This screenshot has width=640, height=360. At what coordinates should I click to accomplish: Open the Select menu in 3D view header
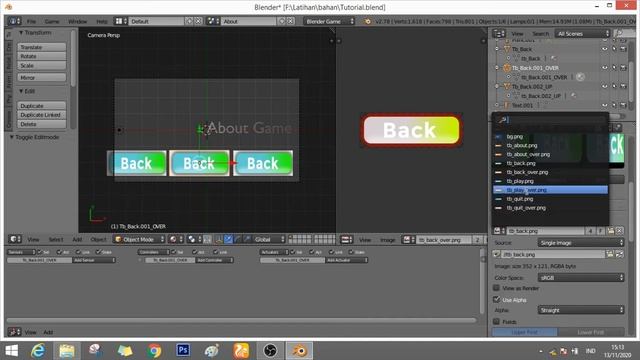tap(56, 240)
